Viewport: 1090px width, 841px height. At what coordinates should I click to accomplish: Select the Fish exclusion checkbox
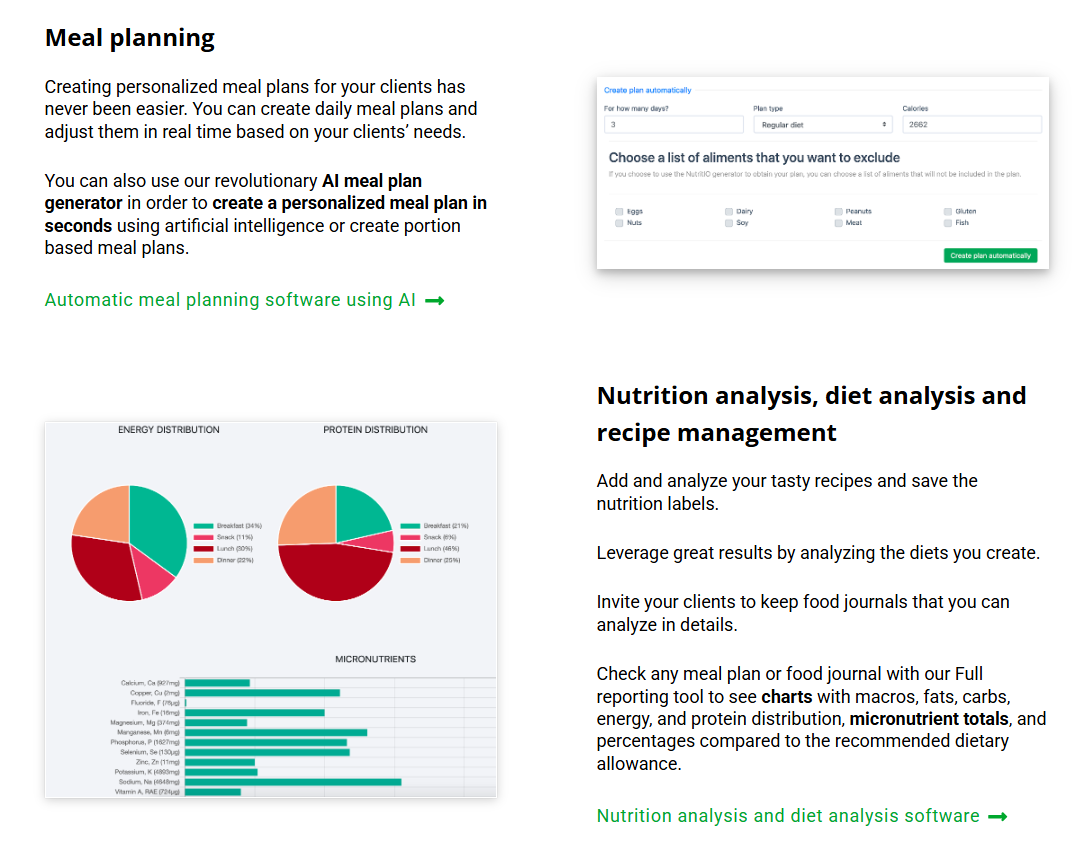(x=948, y=223)
